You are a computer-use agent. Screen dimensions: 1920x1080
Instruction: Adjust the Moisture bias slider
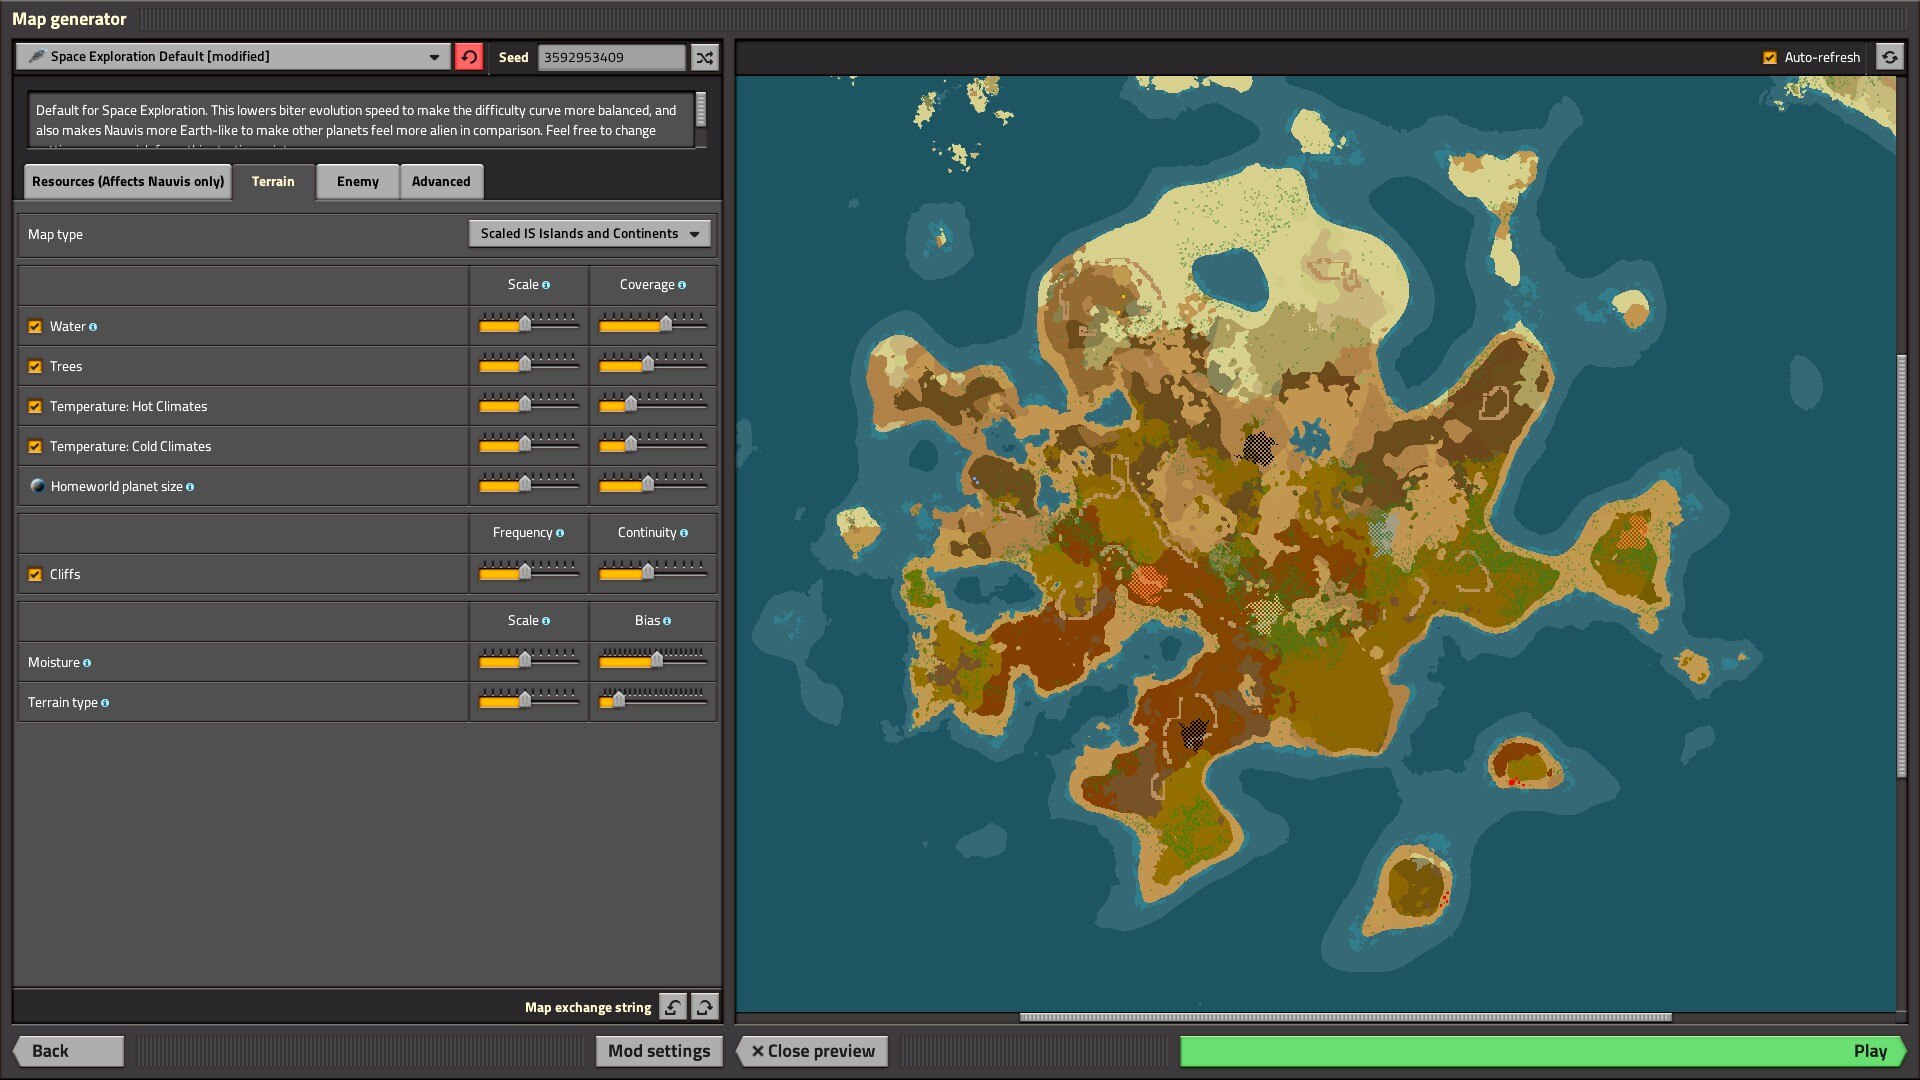(x=652, y=660)
